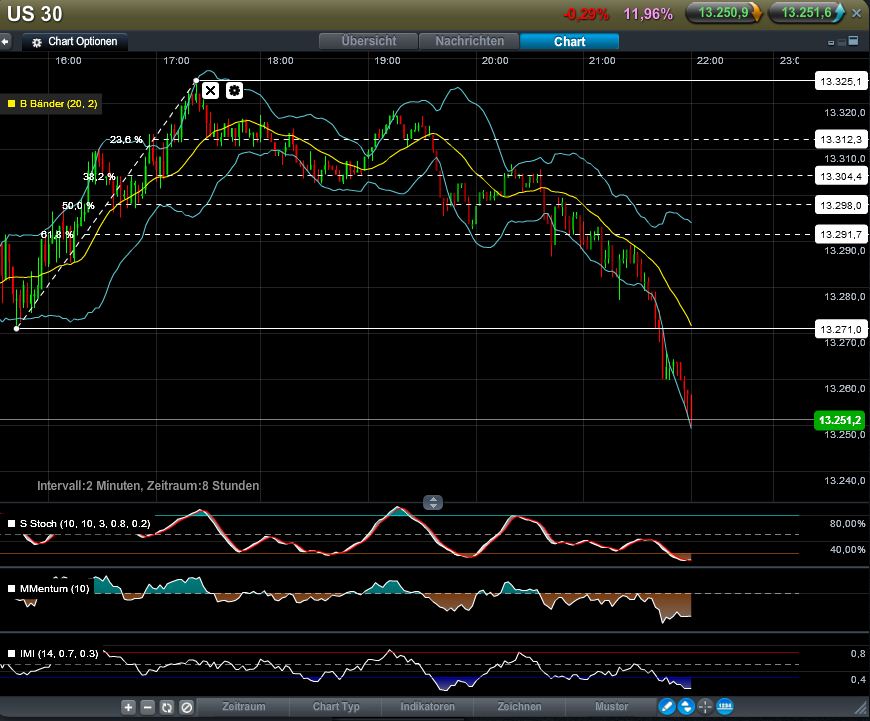The image size is (870, 721).
Task: Click the blue price-scale icon
Action: click(725, 707)
